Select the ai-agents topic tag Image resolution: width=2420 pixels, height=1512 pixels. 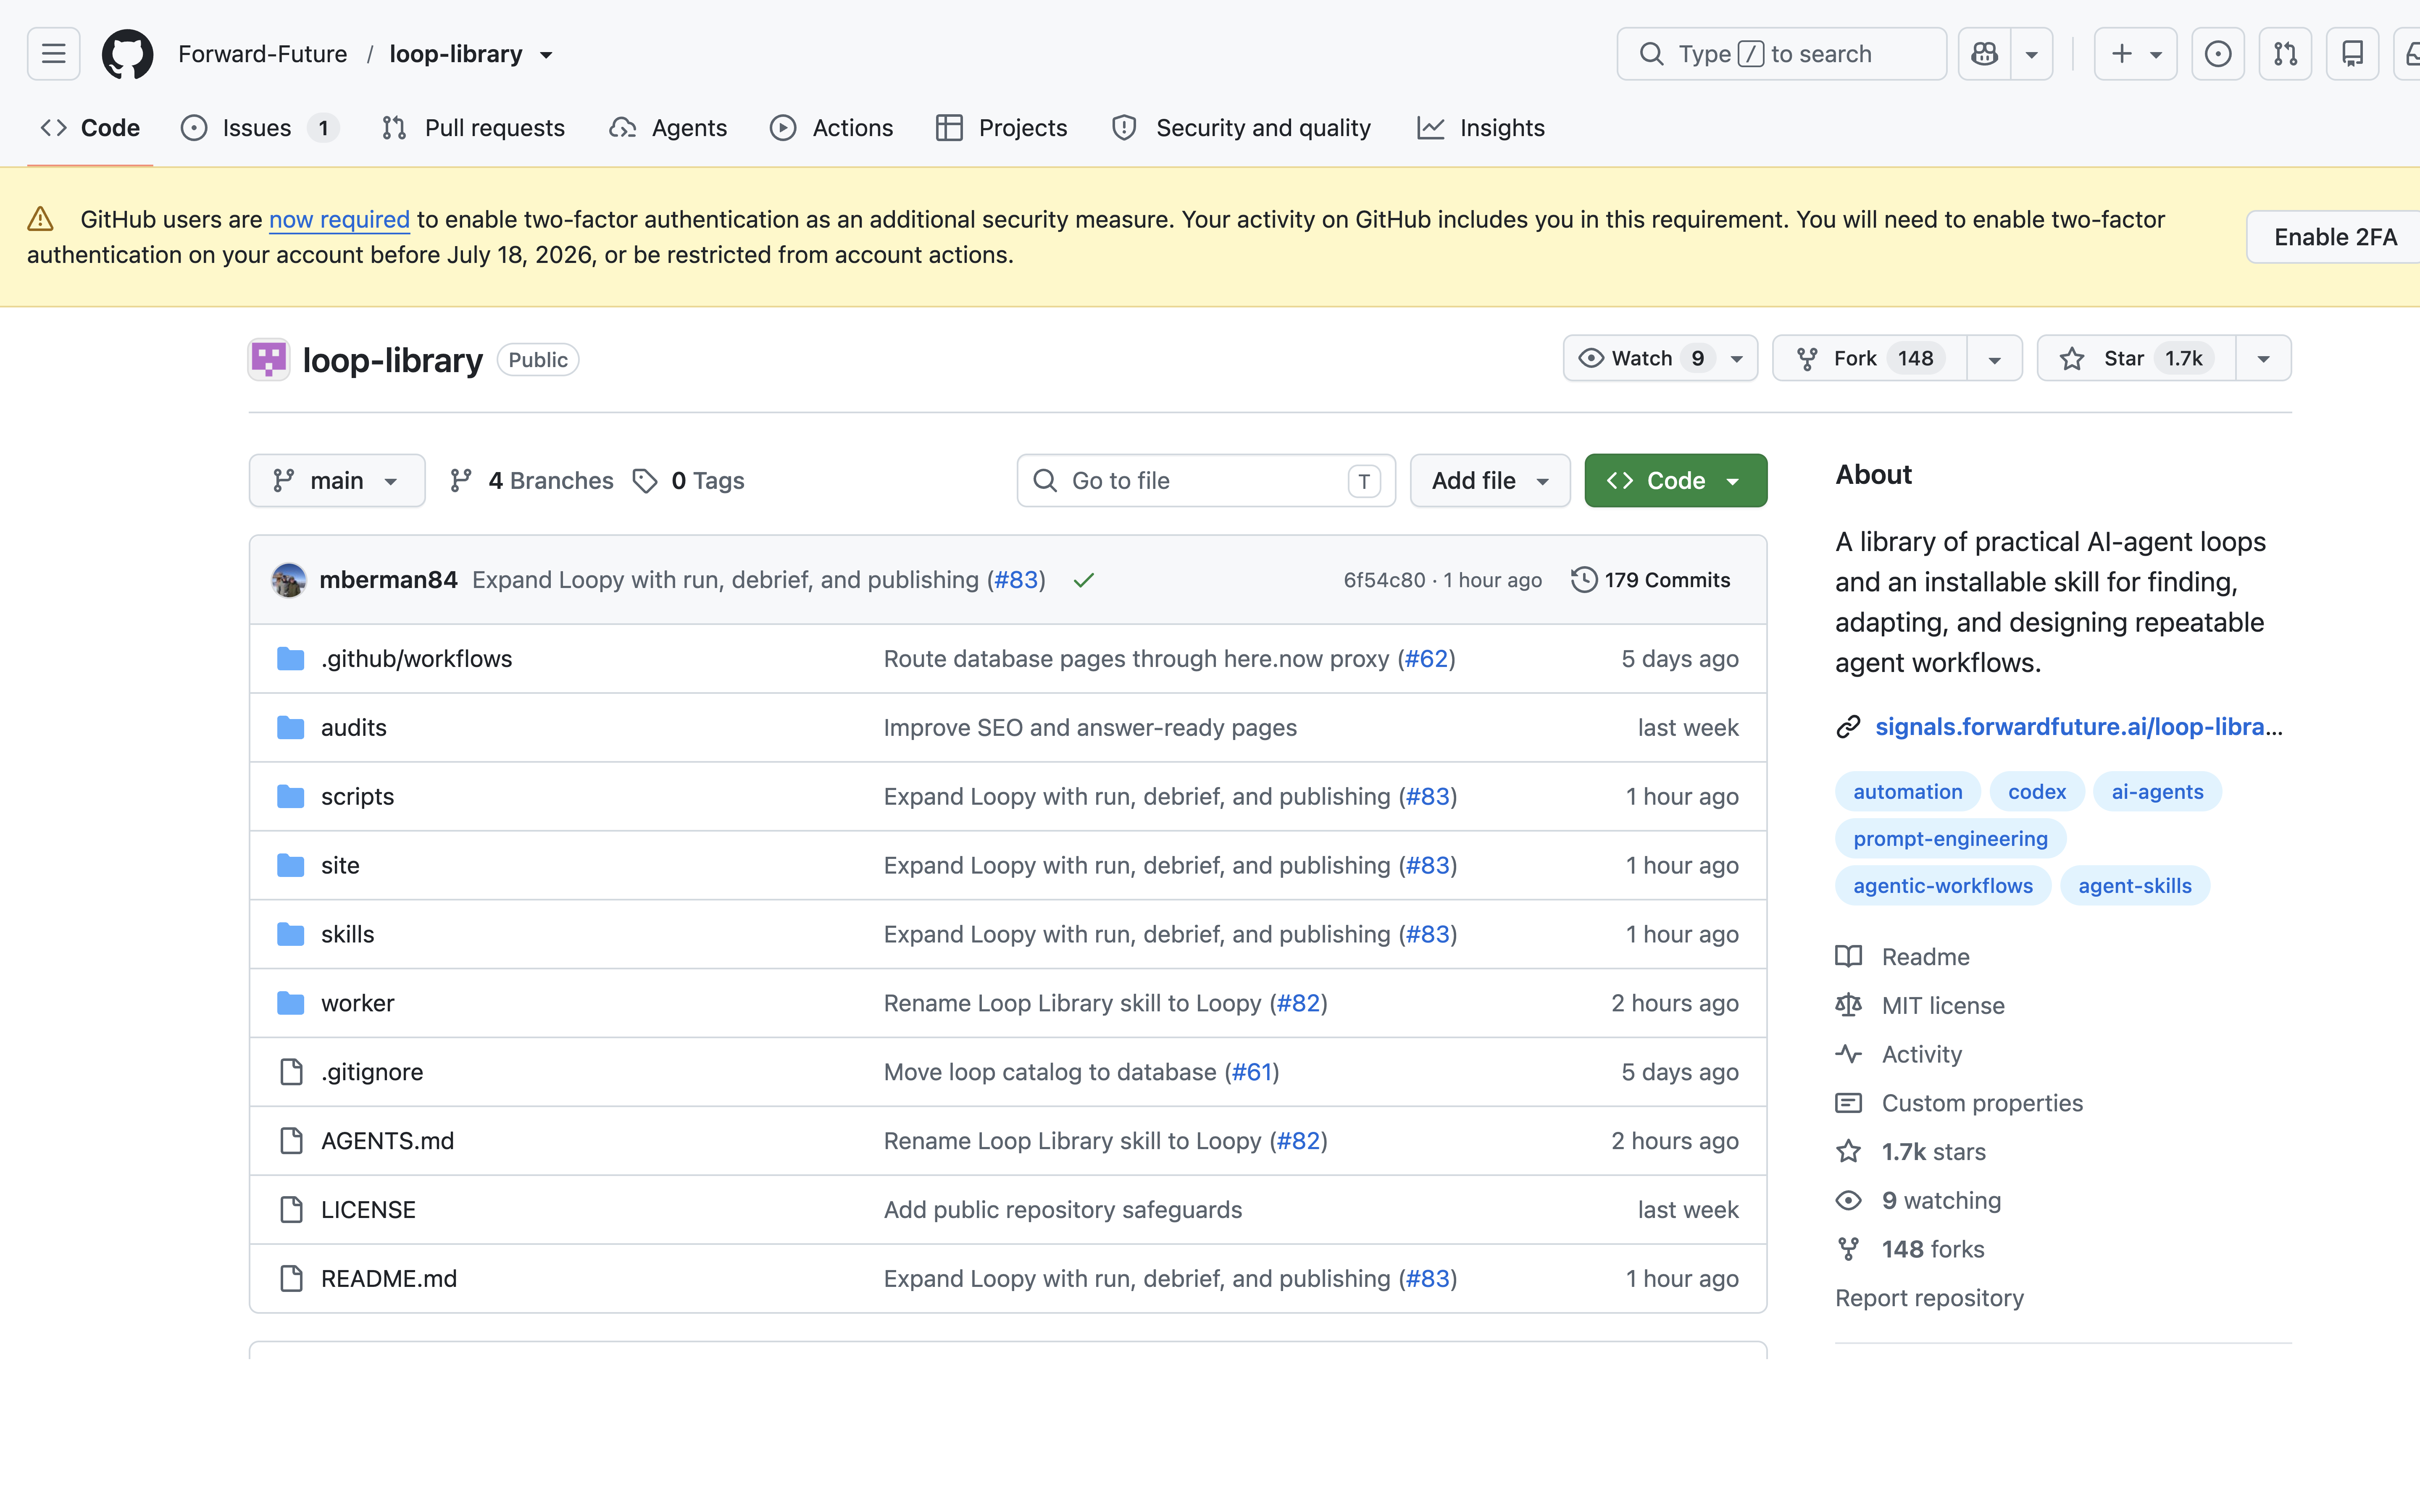2157,792
